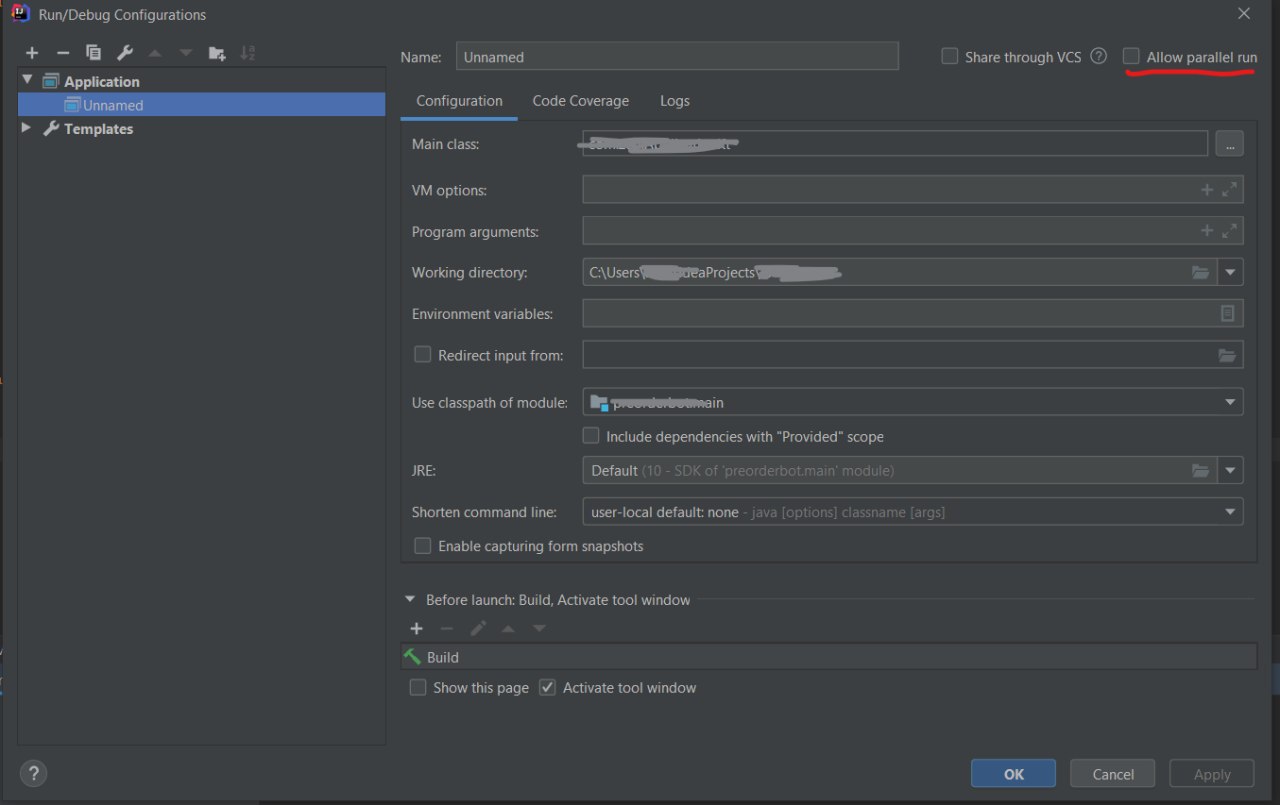Screen dimensions: 1280x805
Task: Add a Before launch task
Action: (417, 629)
